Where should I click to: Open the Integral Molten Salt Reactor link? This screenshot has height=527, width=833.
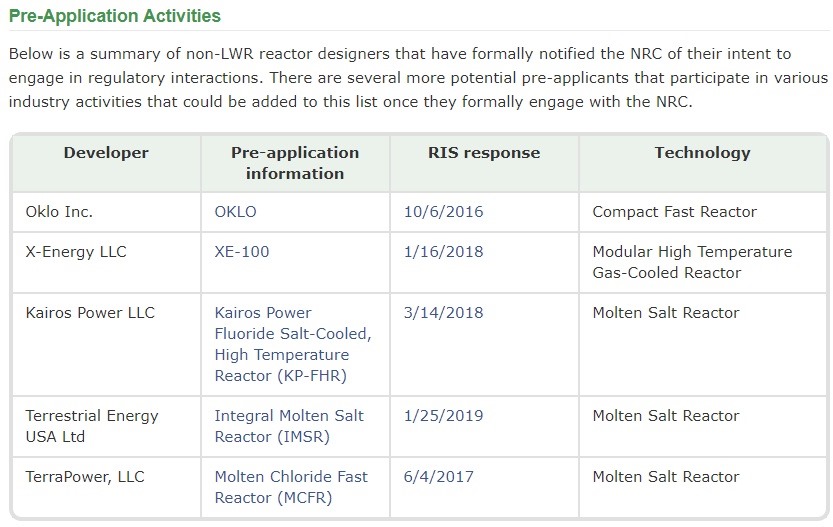(289, 426)
